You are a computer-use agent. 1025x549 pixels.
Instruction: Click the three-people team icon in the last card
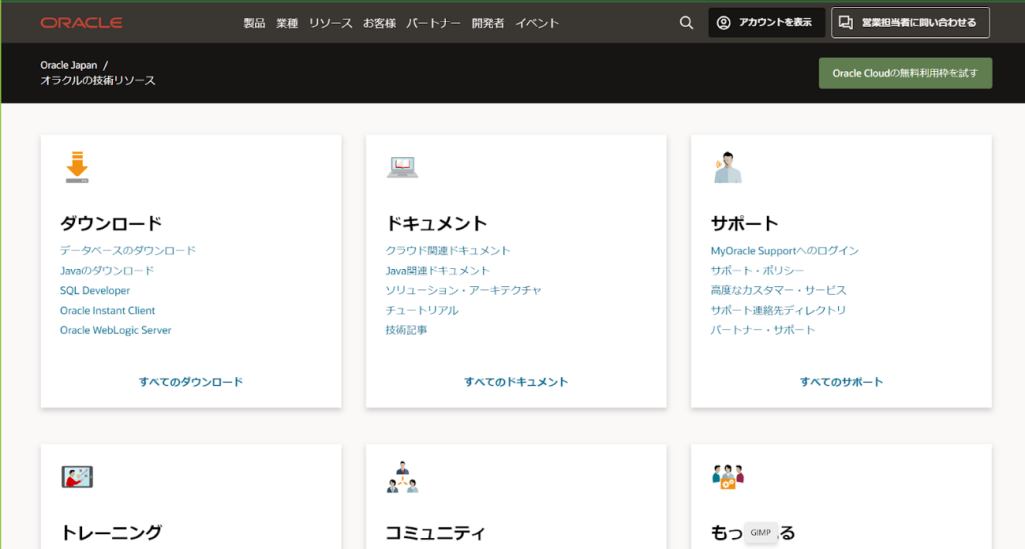[728, 477]
